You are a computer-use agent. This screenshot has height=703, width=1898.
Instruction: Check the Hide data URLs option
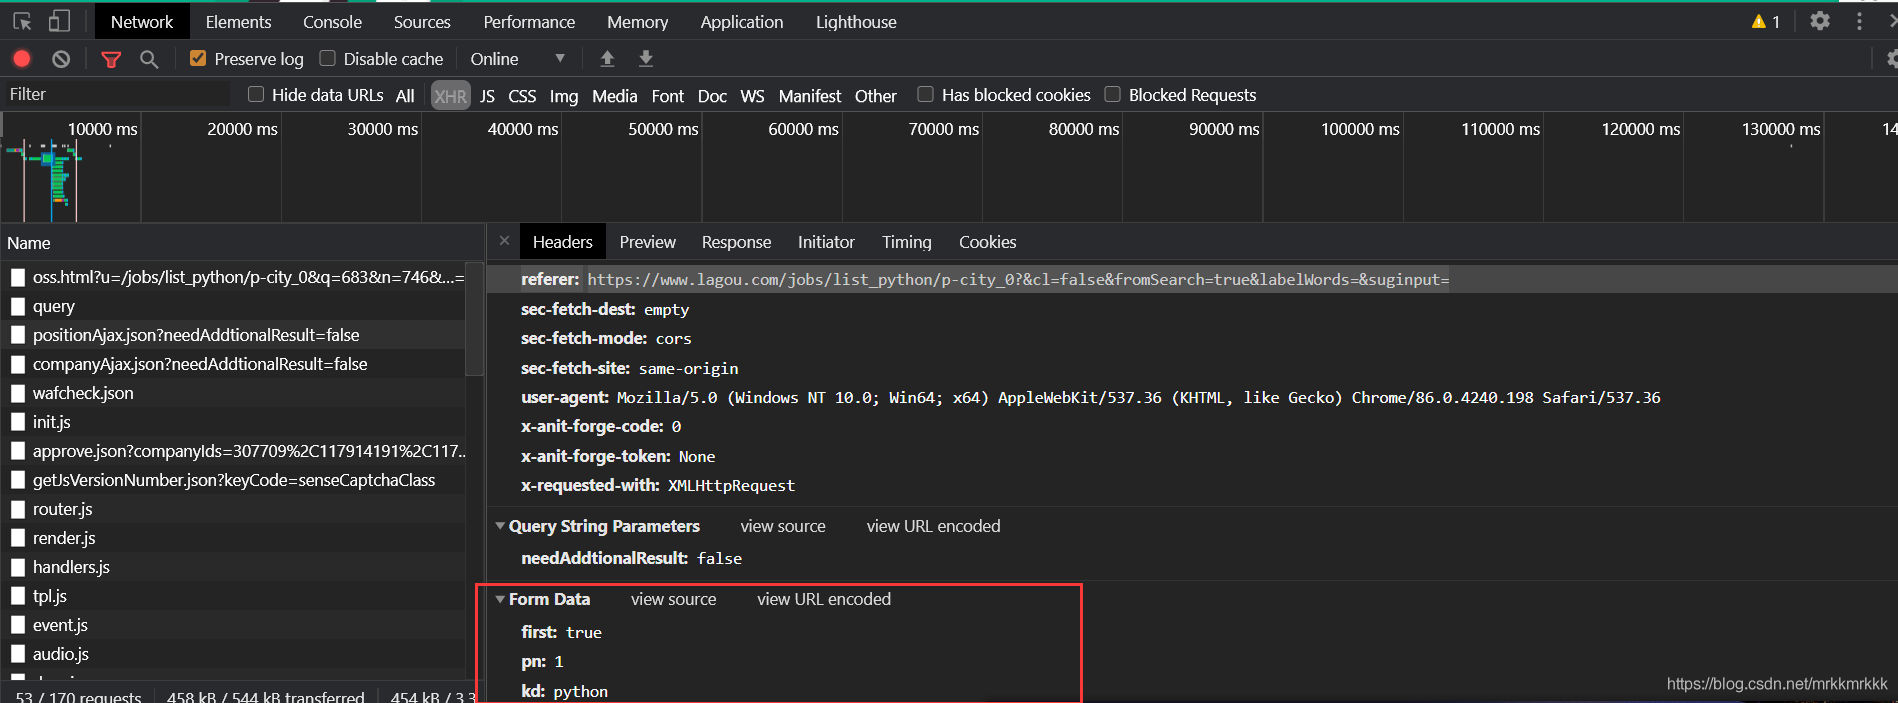(256, 95)
